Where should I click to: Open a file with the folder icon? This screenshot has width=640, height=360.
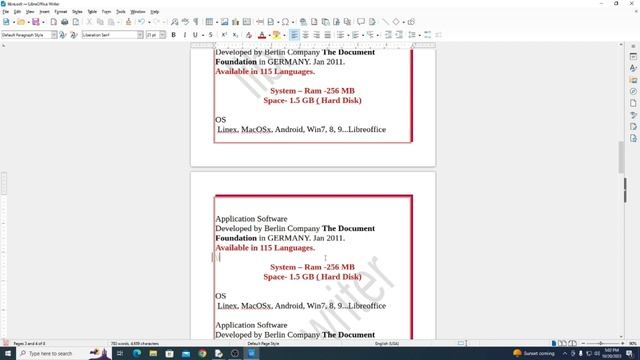pyautogui.click(x=21, y=22)
